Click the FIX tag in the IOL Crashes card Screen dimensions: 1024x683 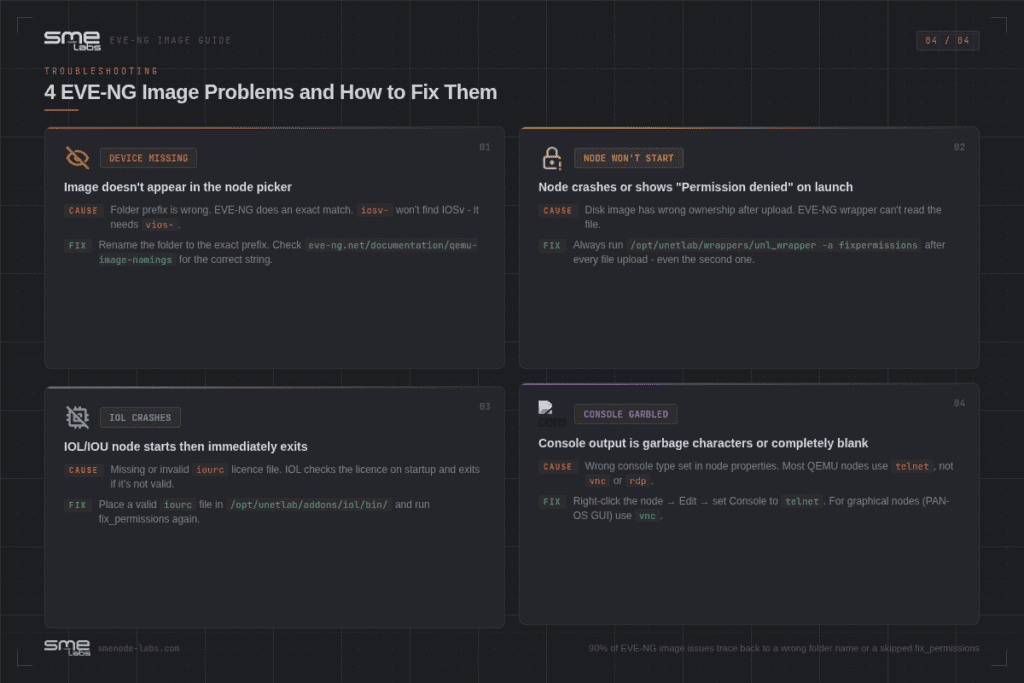77,505
